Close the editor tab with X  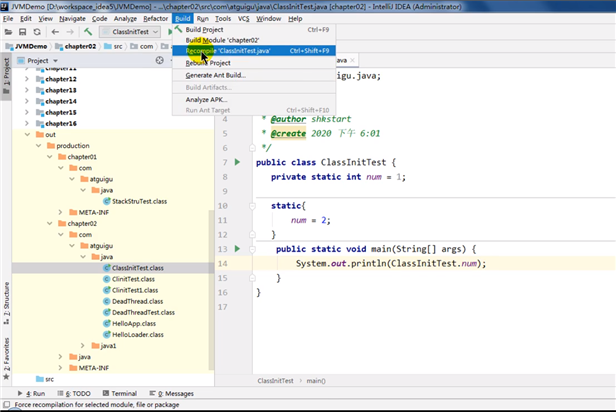352,60
